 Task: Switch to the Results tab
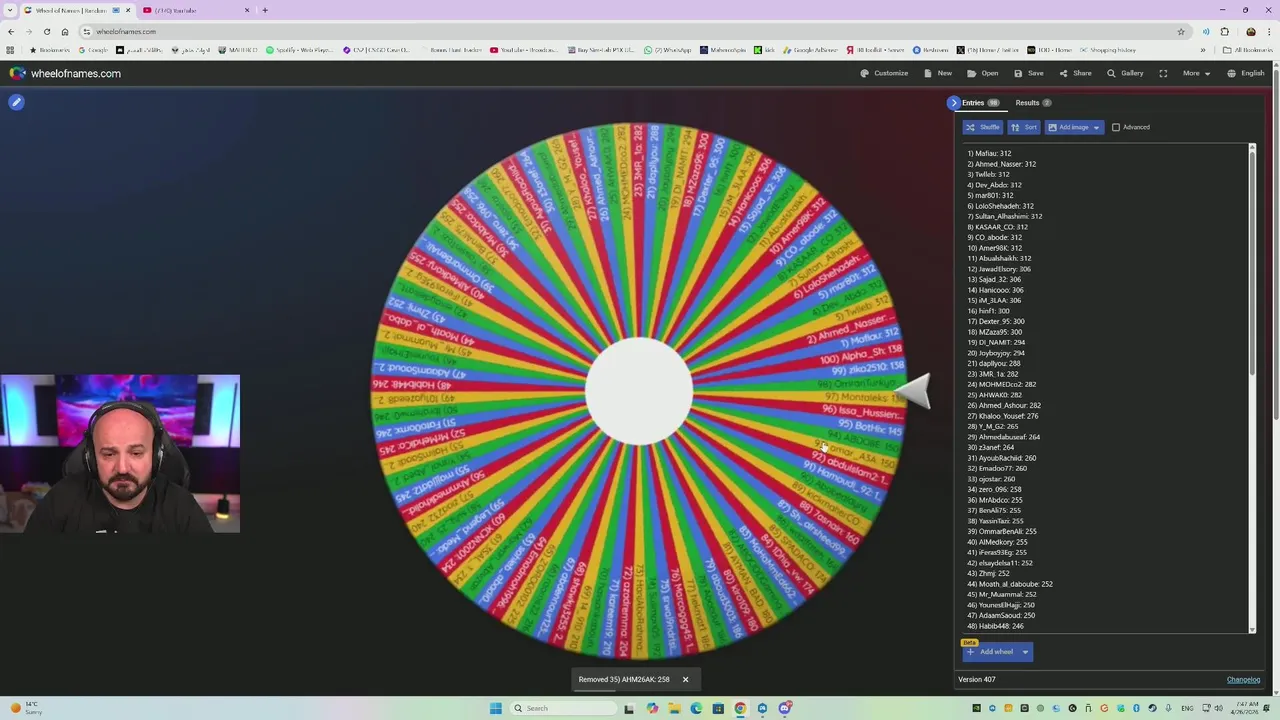[x=1033, y=103]
